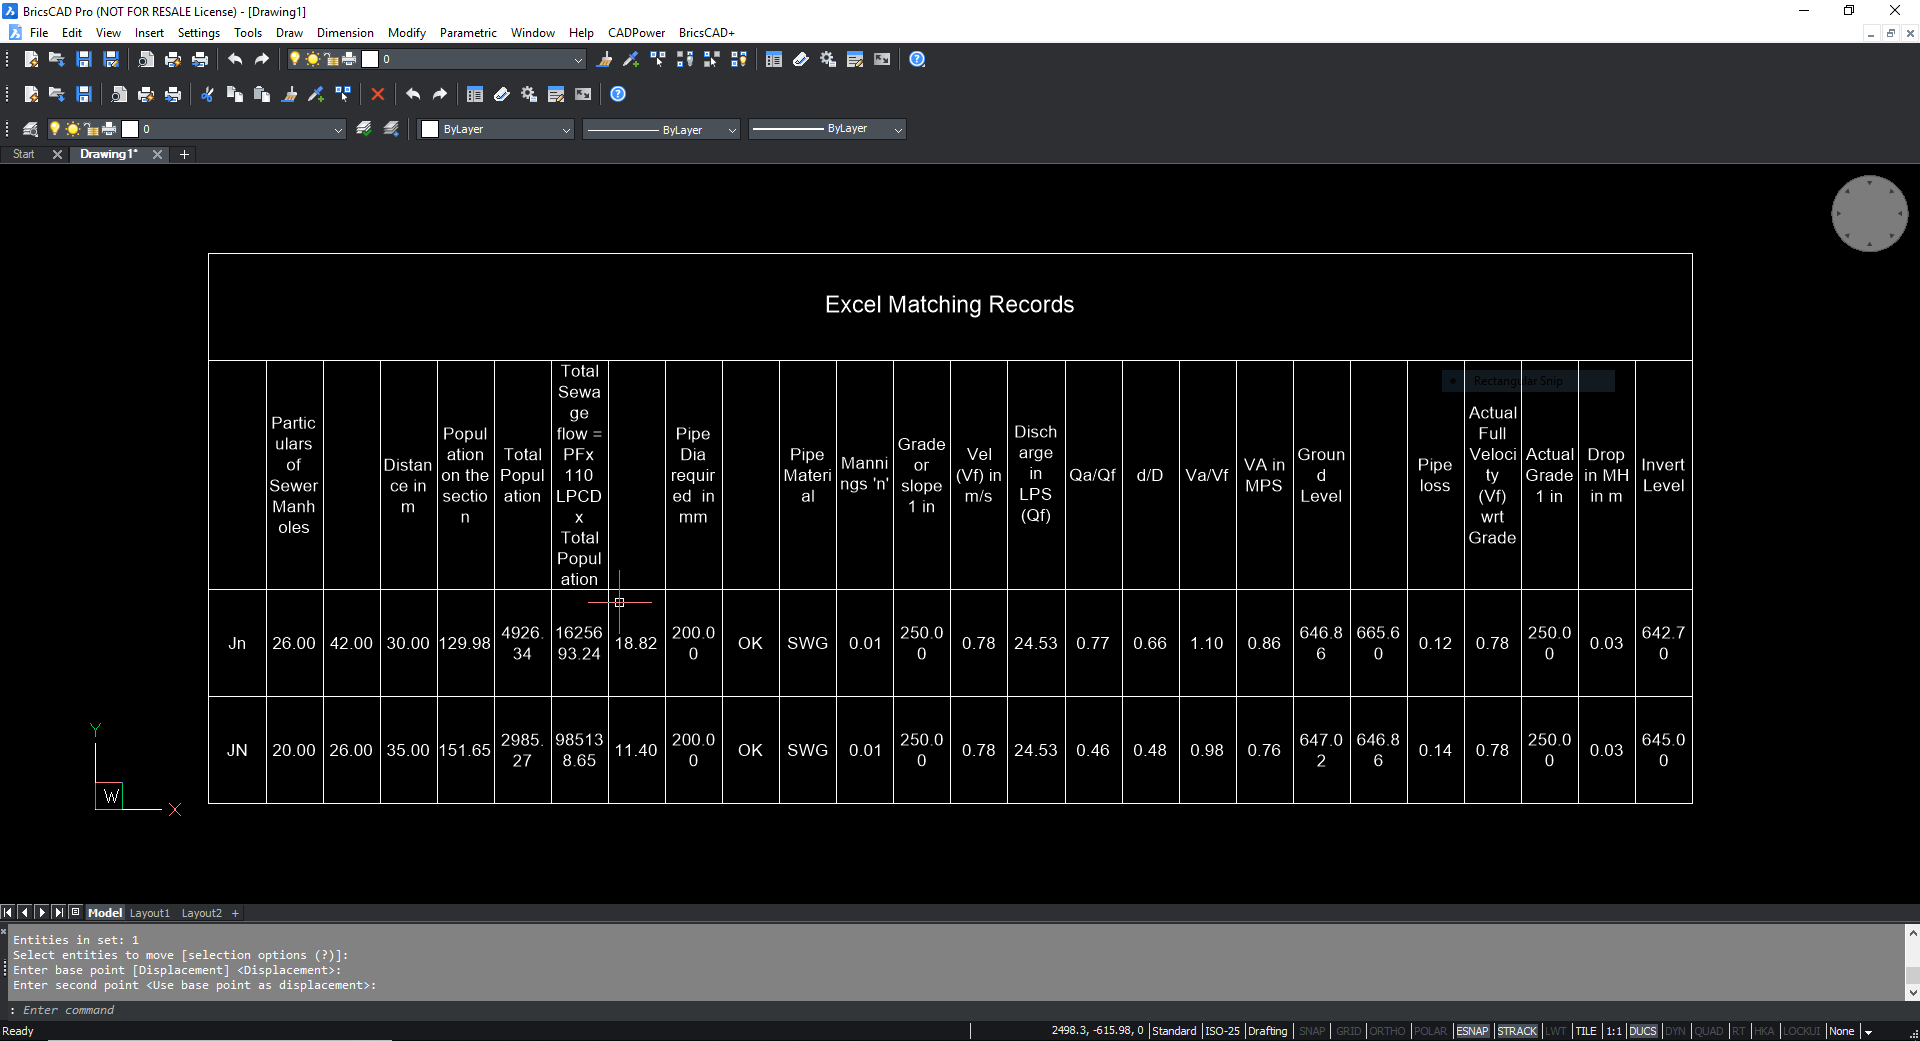The image size is (1920, 1041).
Task: Expand the layer 0 dropdown list
Action: 337,129
